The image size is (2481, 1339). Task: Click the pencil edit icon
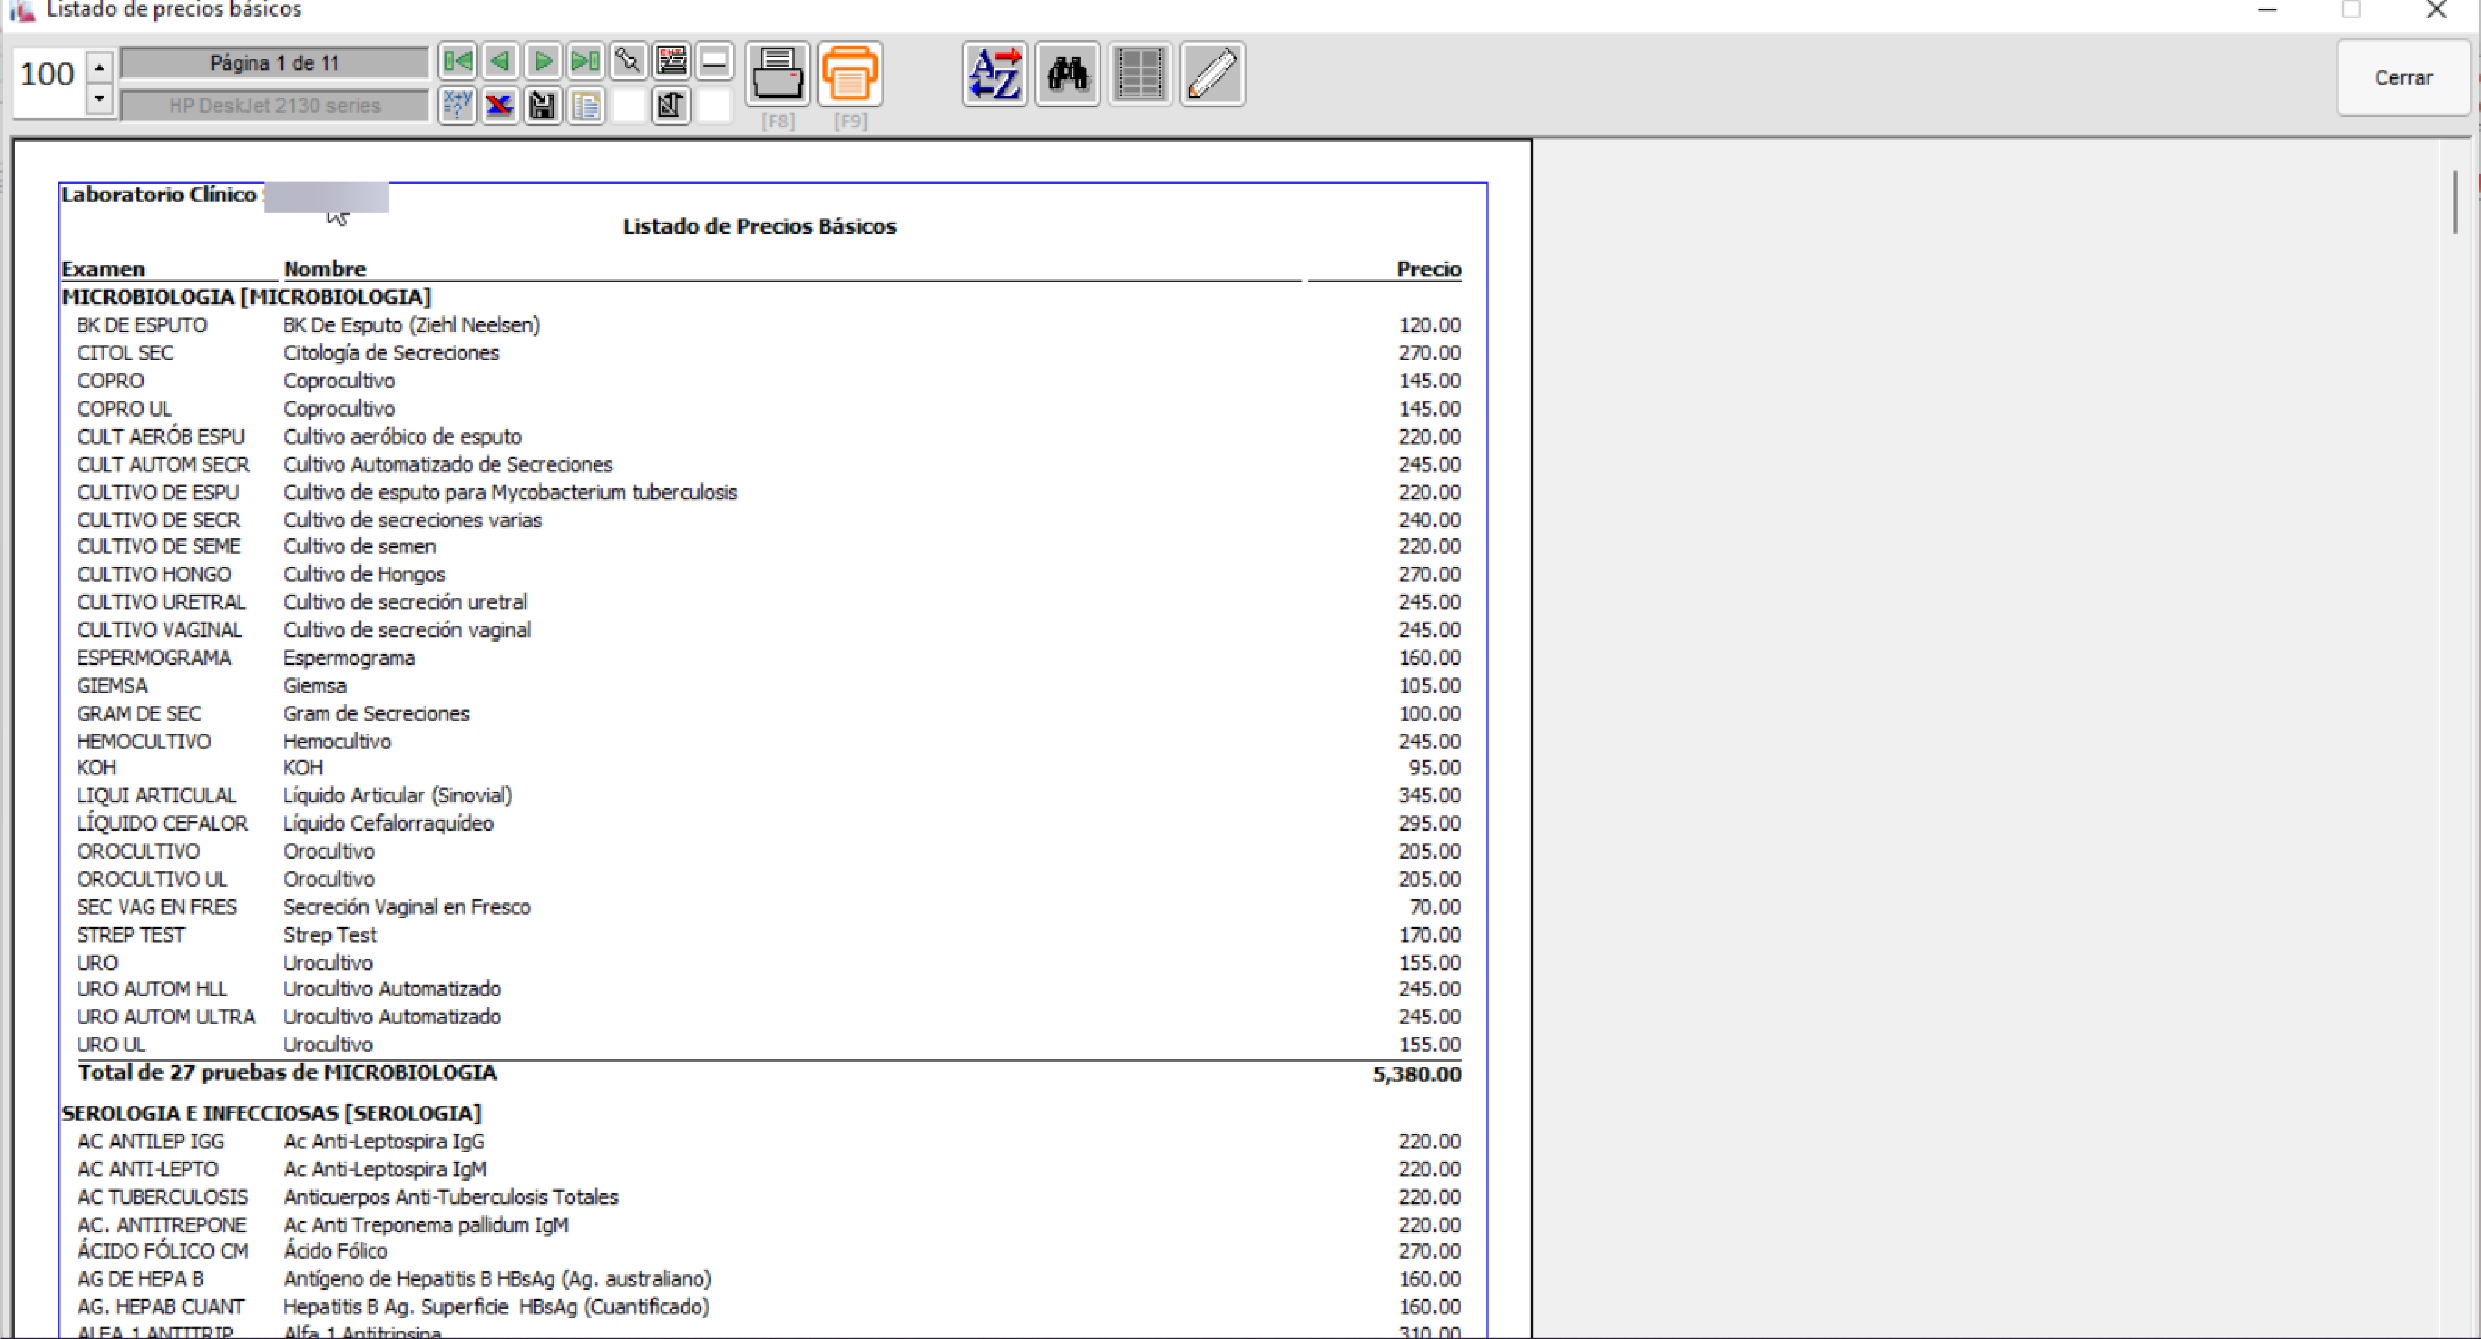pos(1212,74)
